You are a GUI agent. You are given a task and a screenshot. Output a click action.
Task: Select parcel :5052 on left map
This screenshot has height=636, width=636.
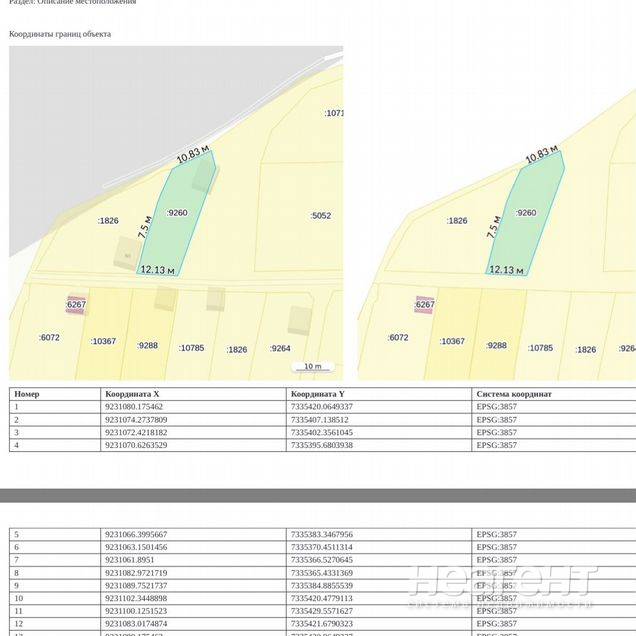pos(320,215)
